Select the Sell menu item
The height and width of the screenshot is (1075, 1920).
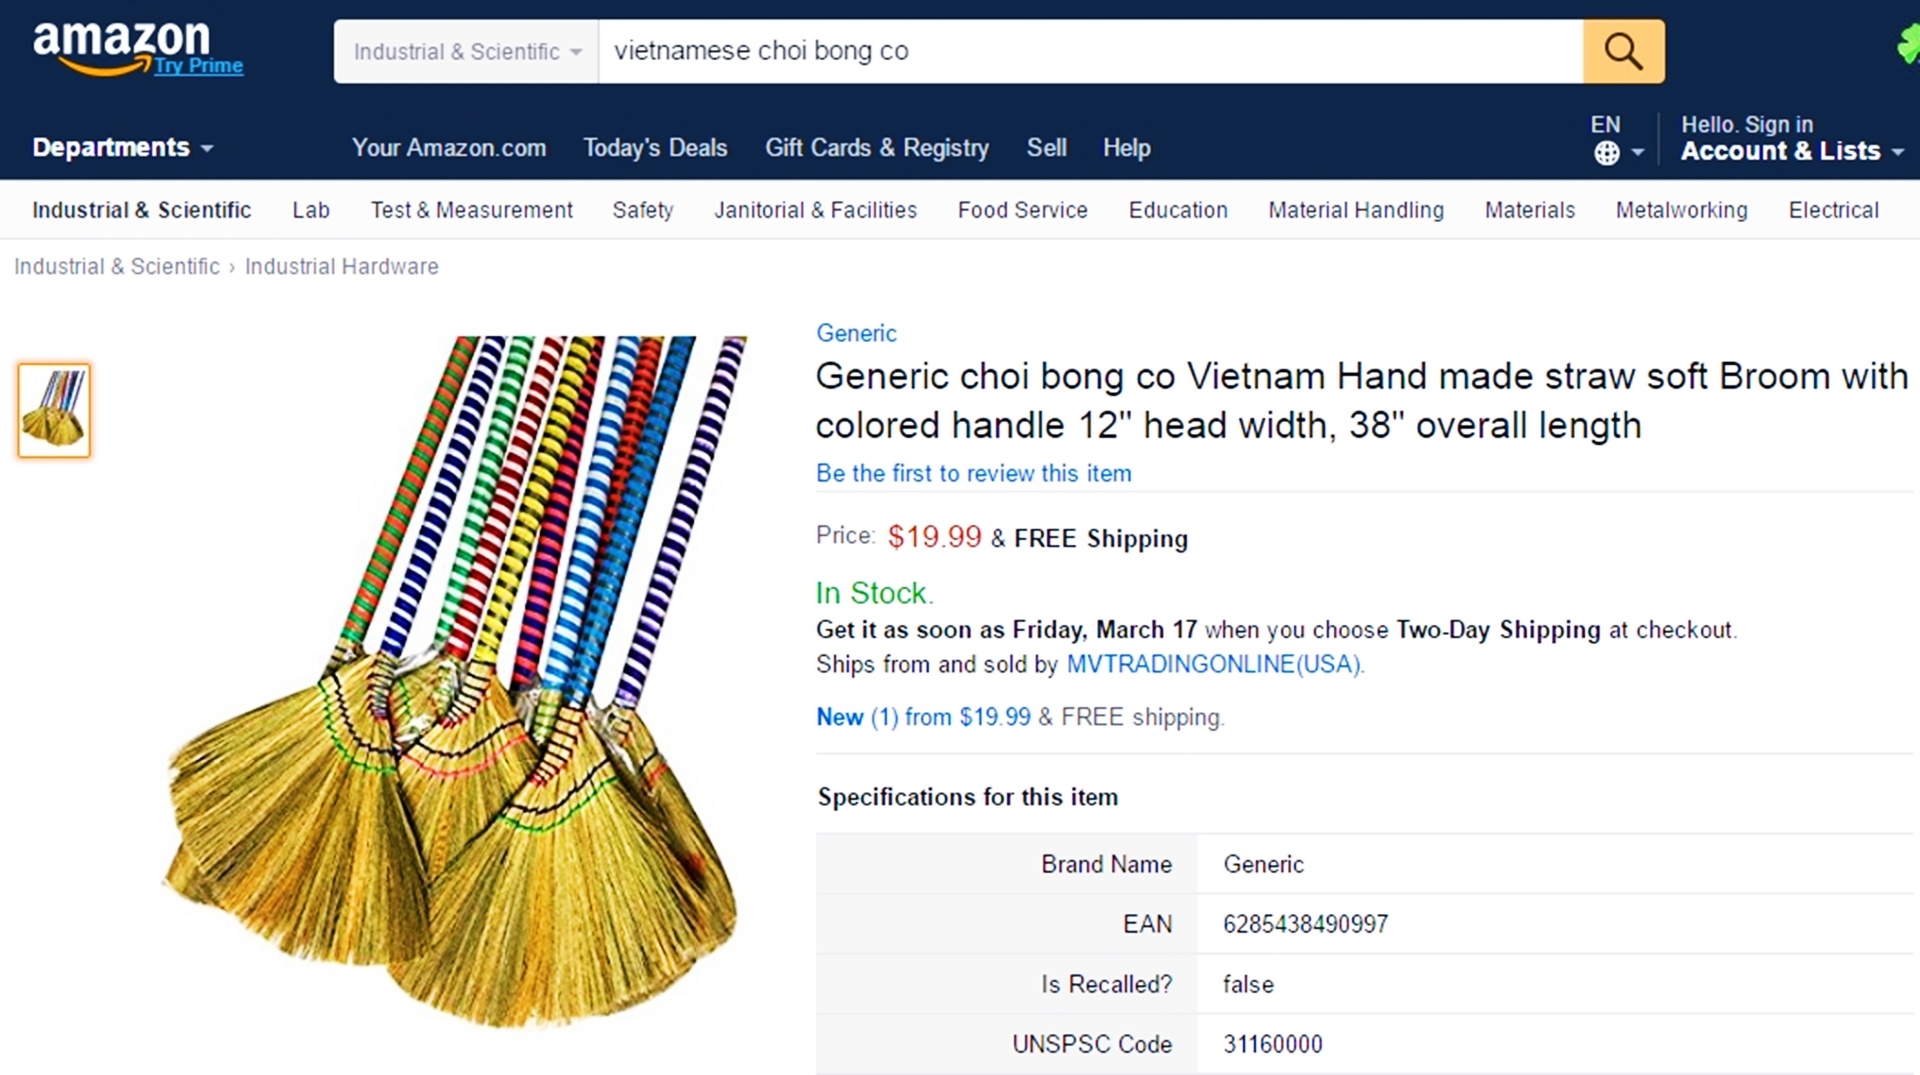click(1046, 147)
